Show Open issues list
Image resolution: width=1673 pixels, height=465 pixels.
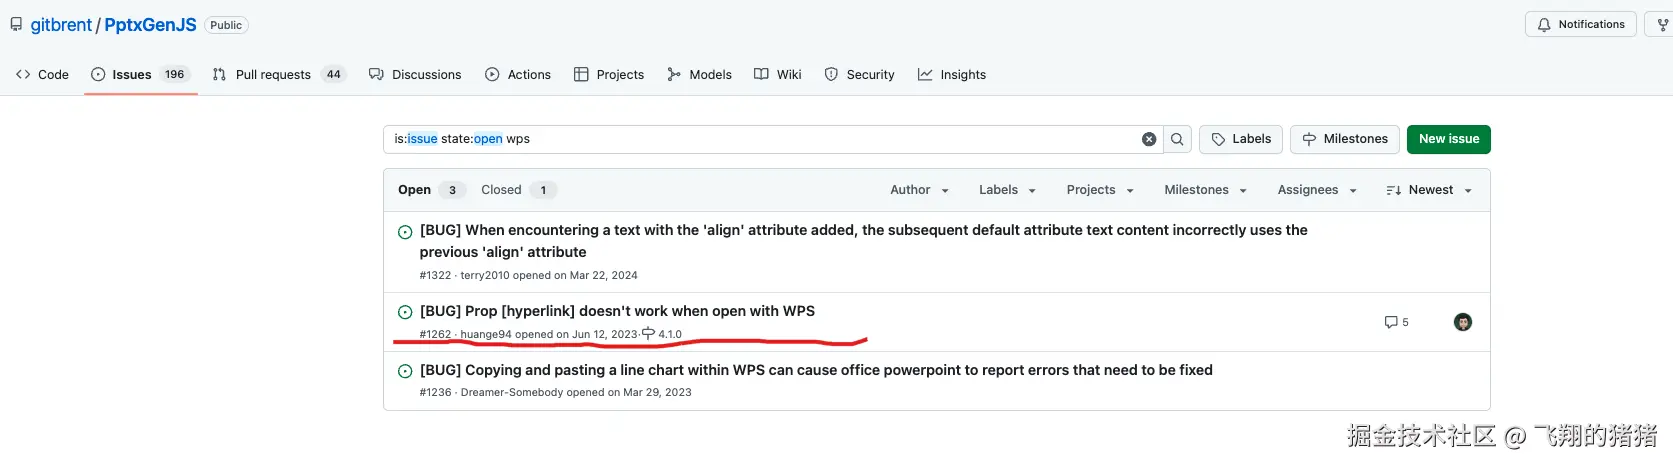point(415,190)
